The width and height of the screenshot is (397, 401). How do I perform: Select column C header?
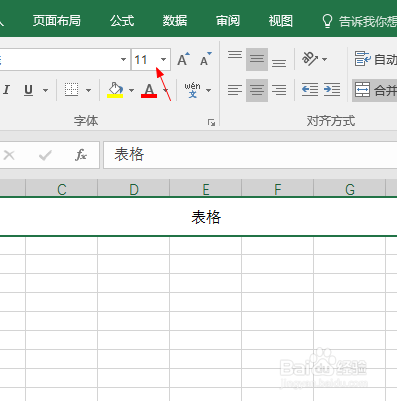(62, 189)
